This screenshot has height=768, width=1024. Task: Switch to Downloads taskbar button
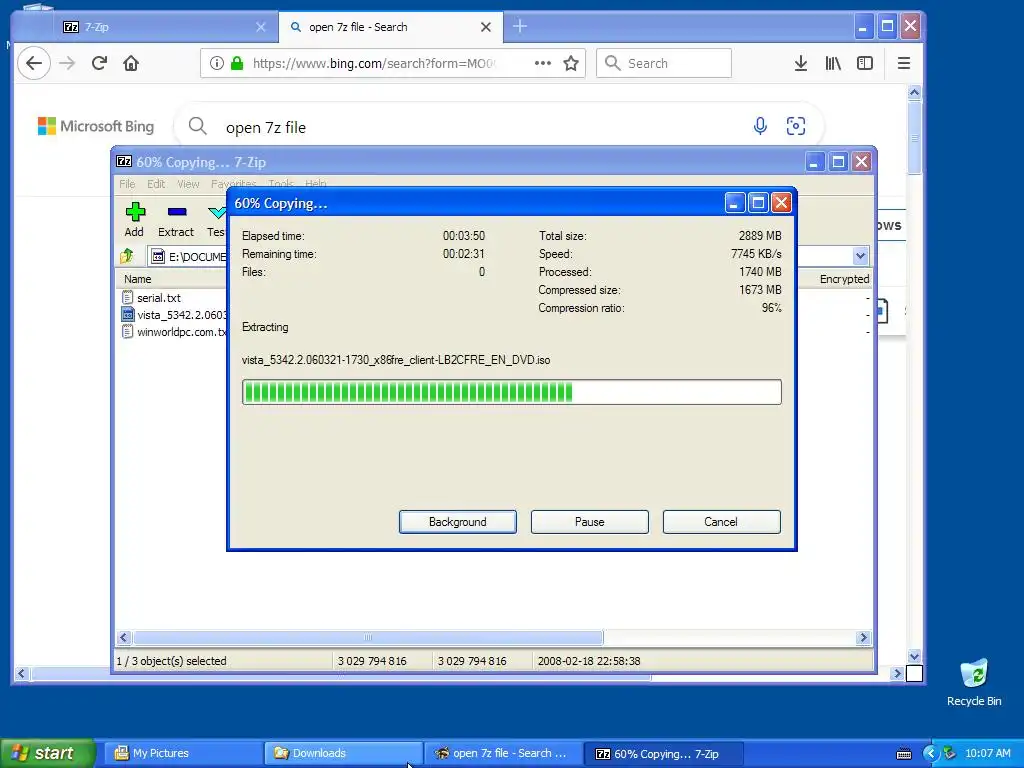coord(342,753)
